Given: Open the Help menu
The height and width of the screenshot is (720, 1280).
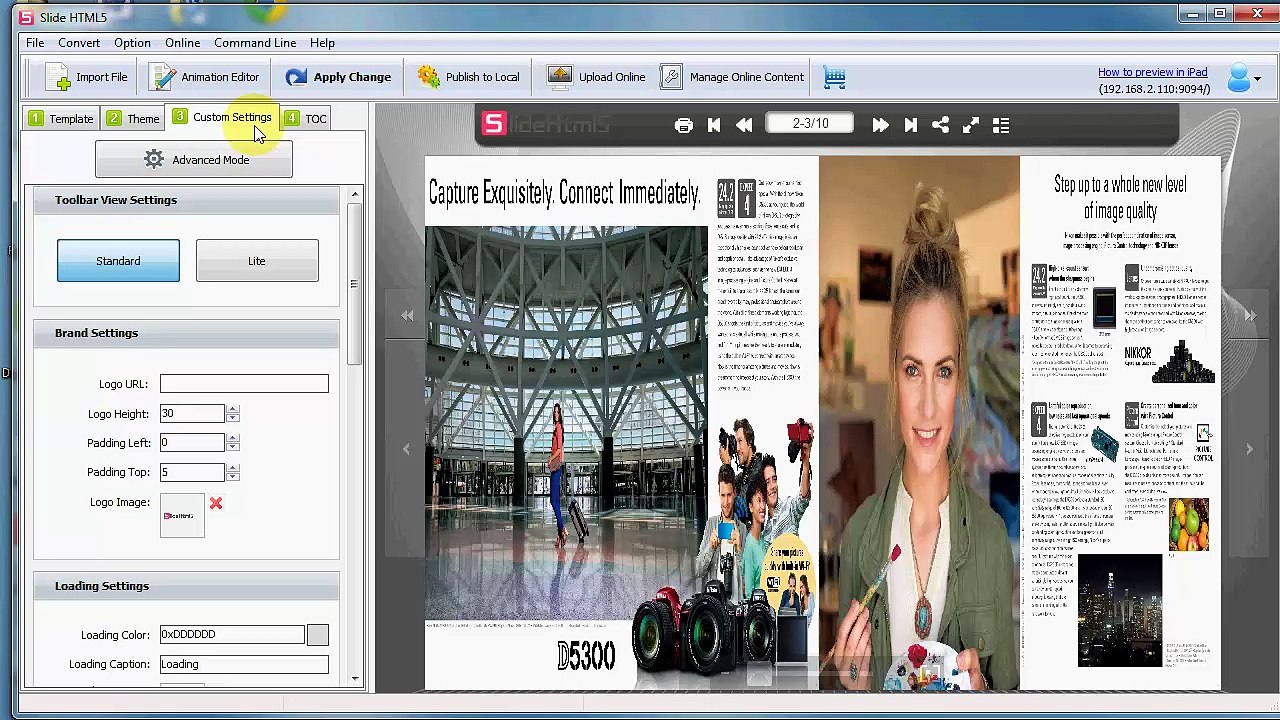Looking at the screenshot, I should 322,43.
